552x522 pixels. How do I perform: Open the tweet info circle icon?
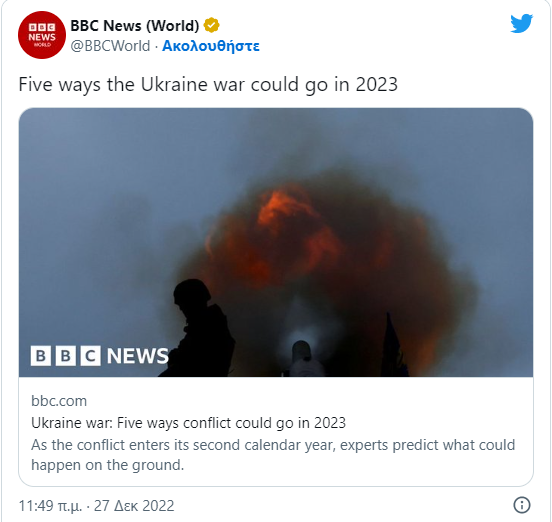click(522, 505)
